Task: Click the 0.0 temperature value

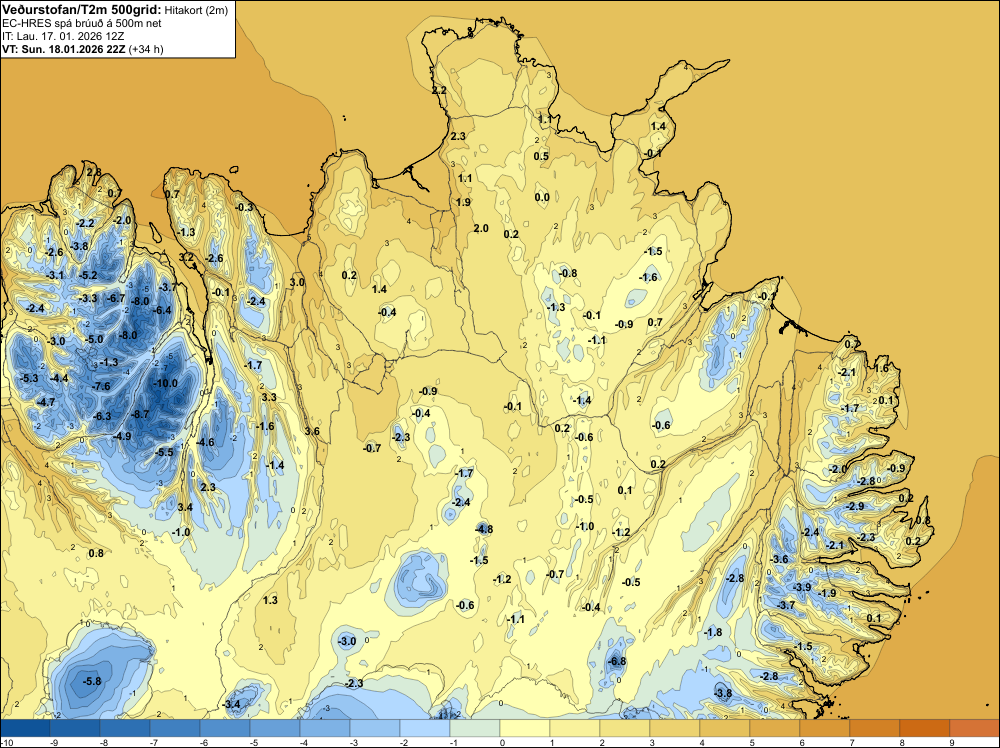Action: (541, 197)
